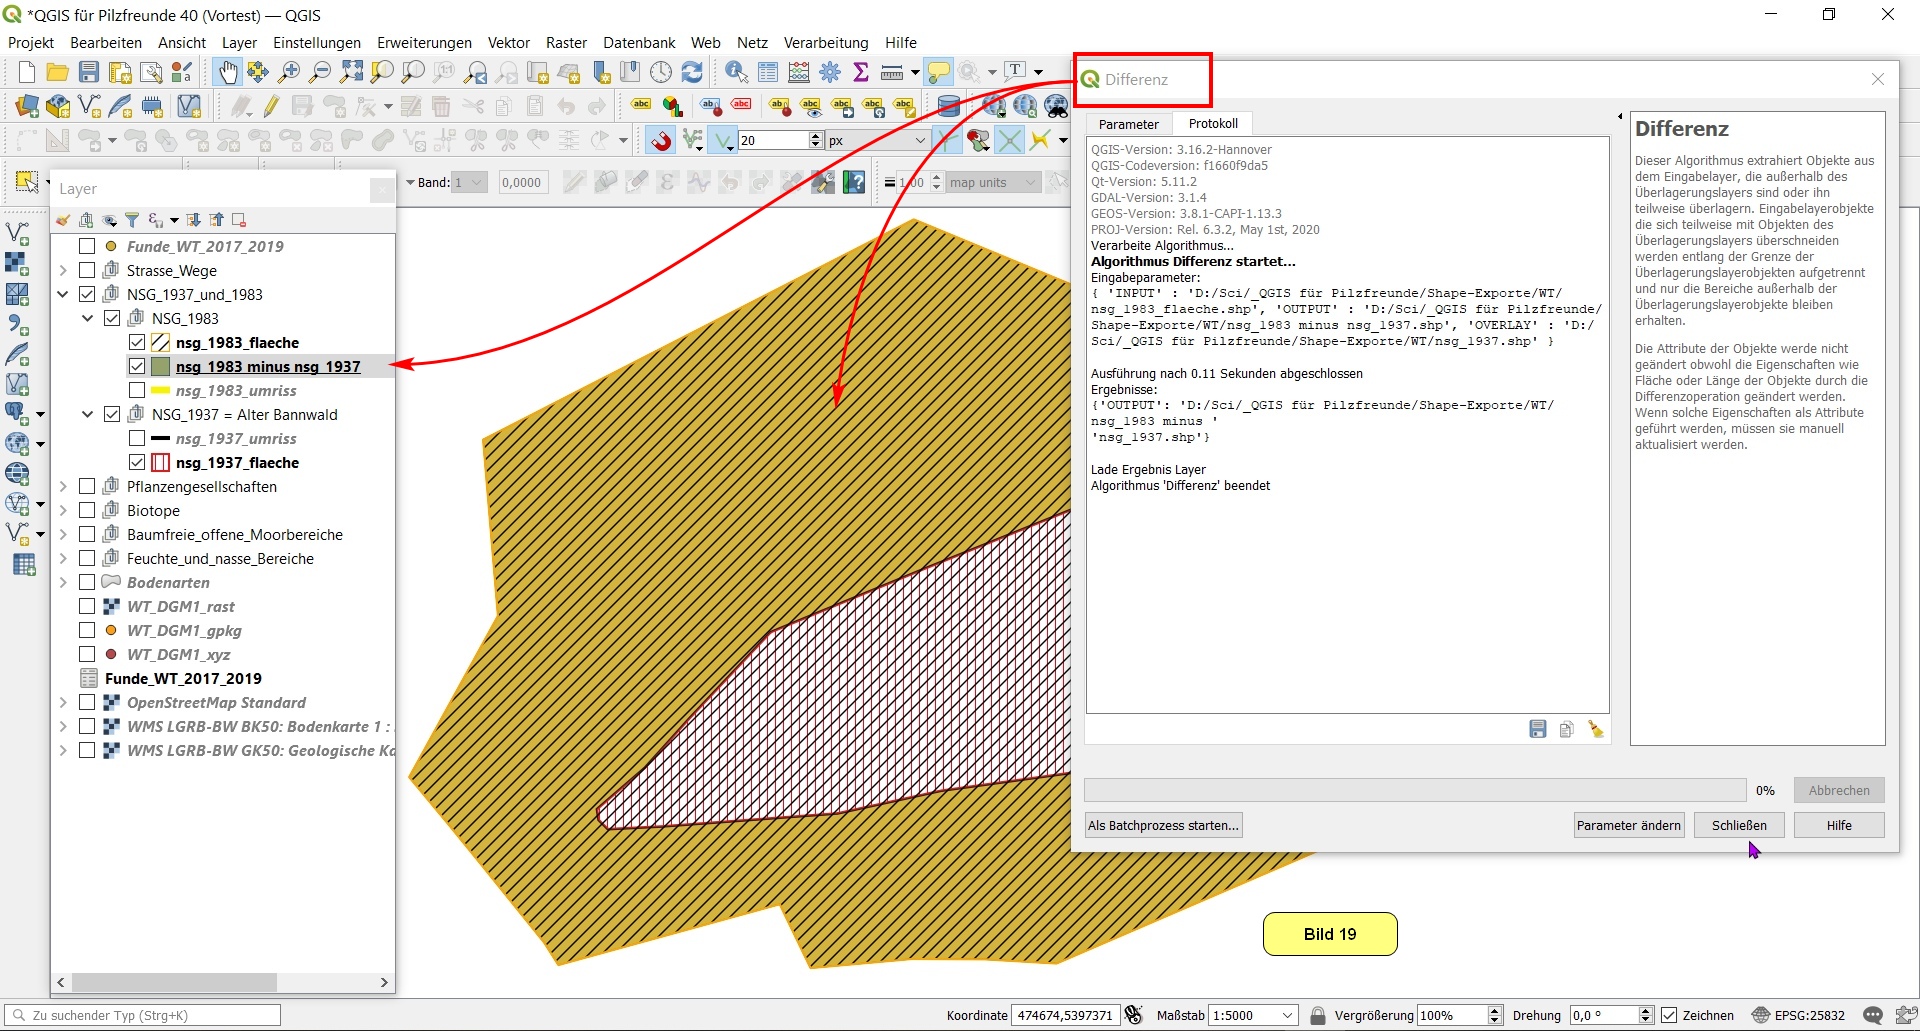The width and height of the screenshot is (1920, 1031).
Task: Open the Identify Features tool
Action: tap(736, 72)
